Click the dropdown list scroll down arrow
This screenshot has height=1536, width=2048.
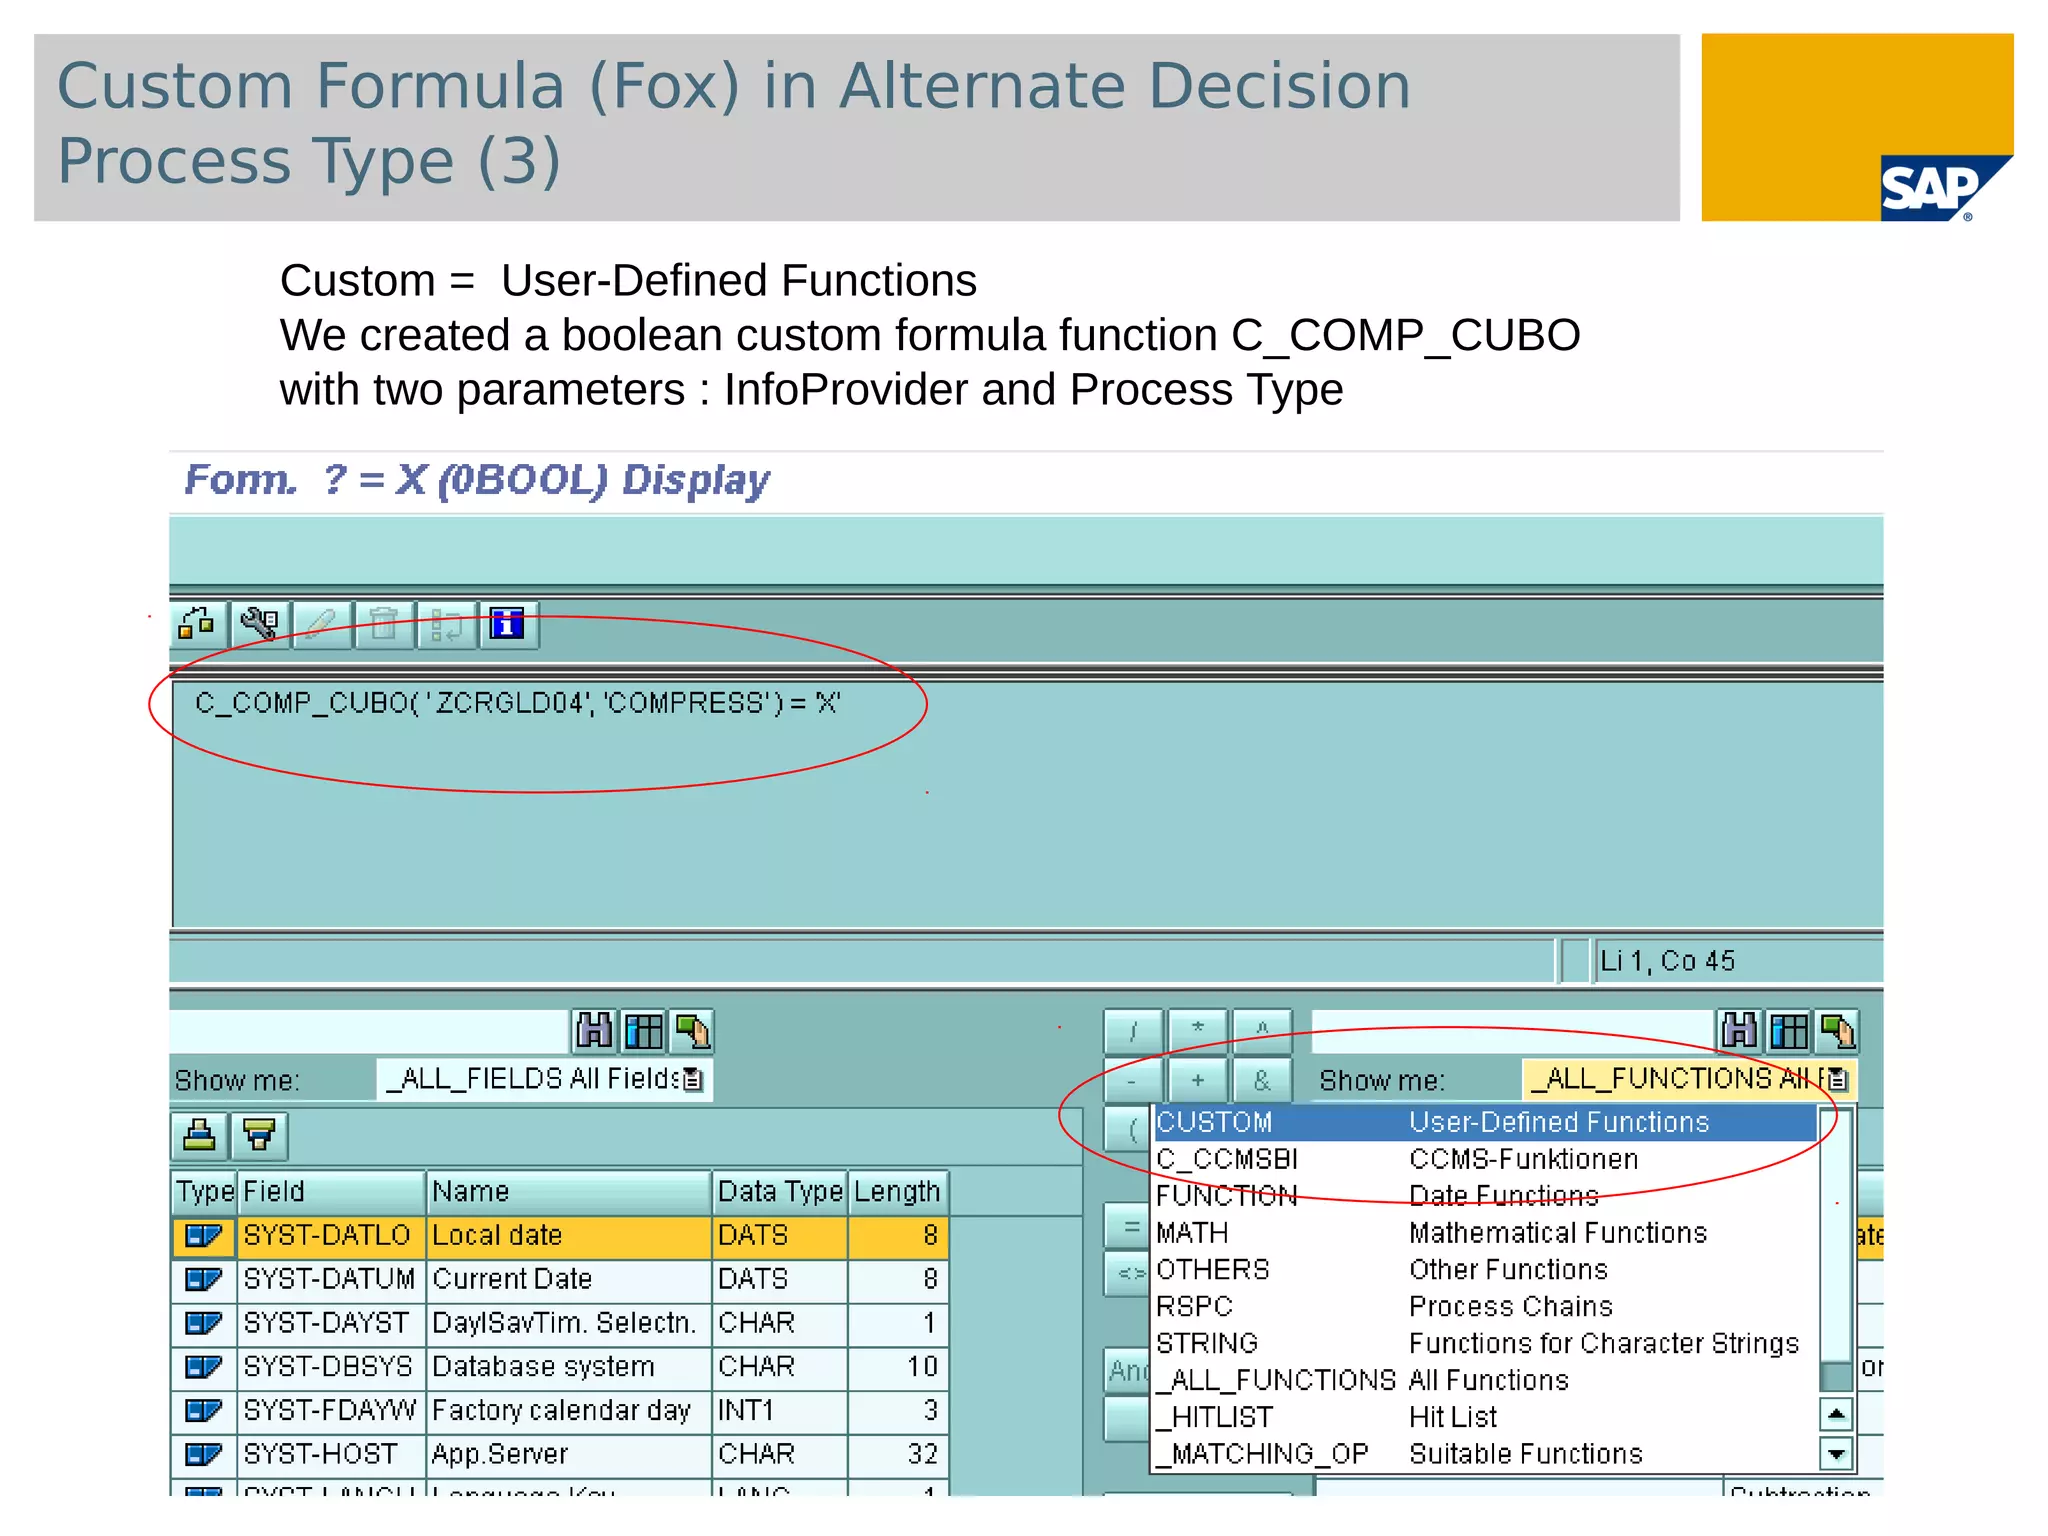pos(1836,1453)
